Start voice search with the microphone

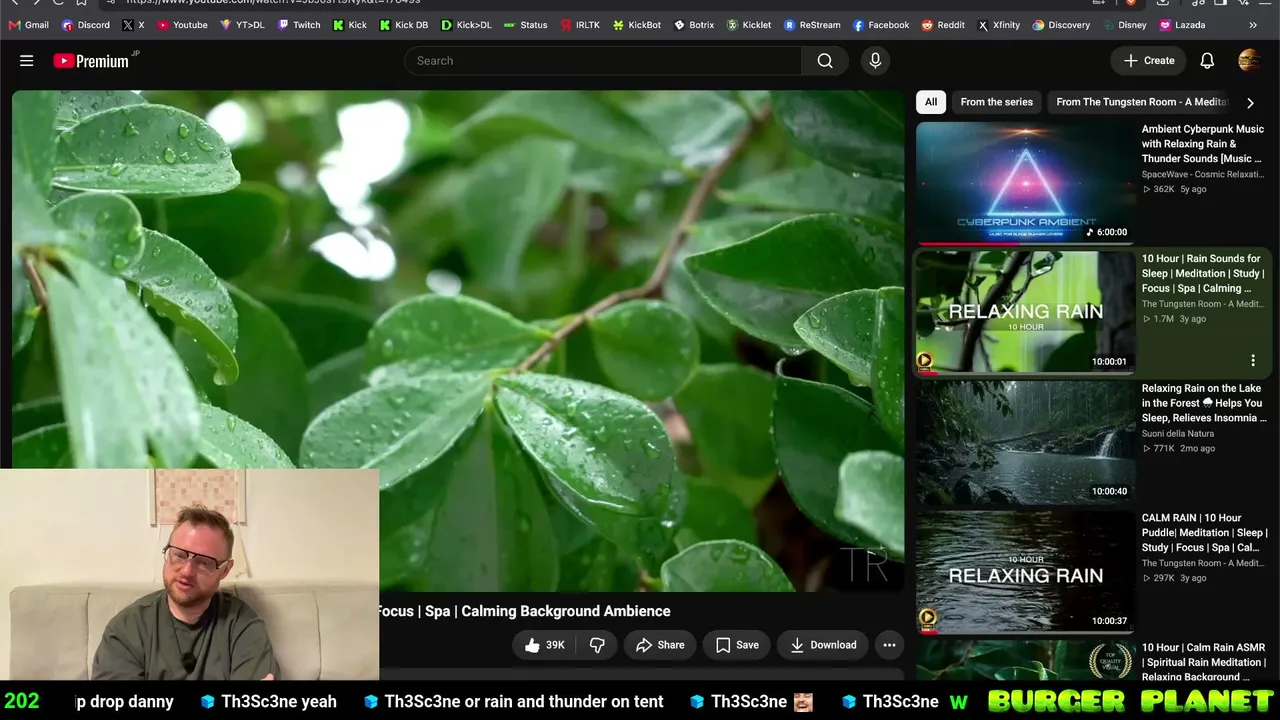[x=875, y=61]
